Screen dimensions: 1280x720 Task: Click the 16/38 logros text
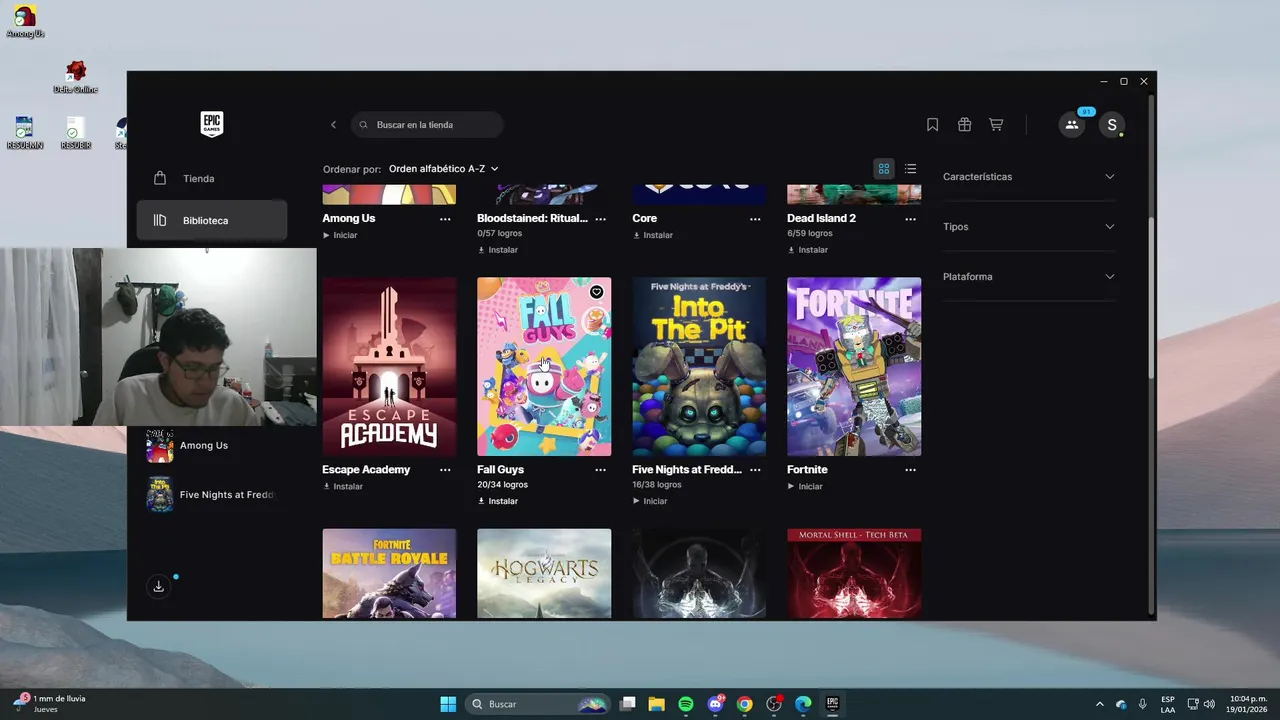click(x=657, y=485)
